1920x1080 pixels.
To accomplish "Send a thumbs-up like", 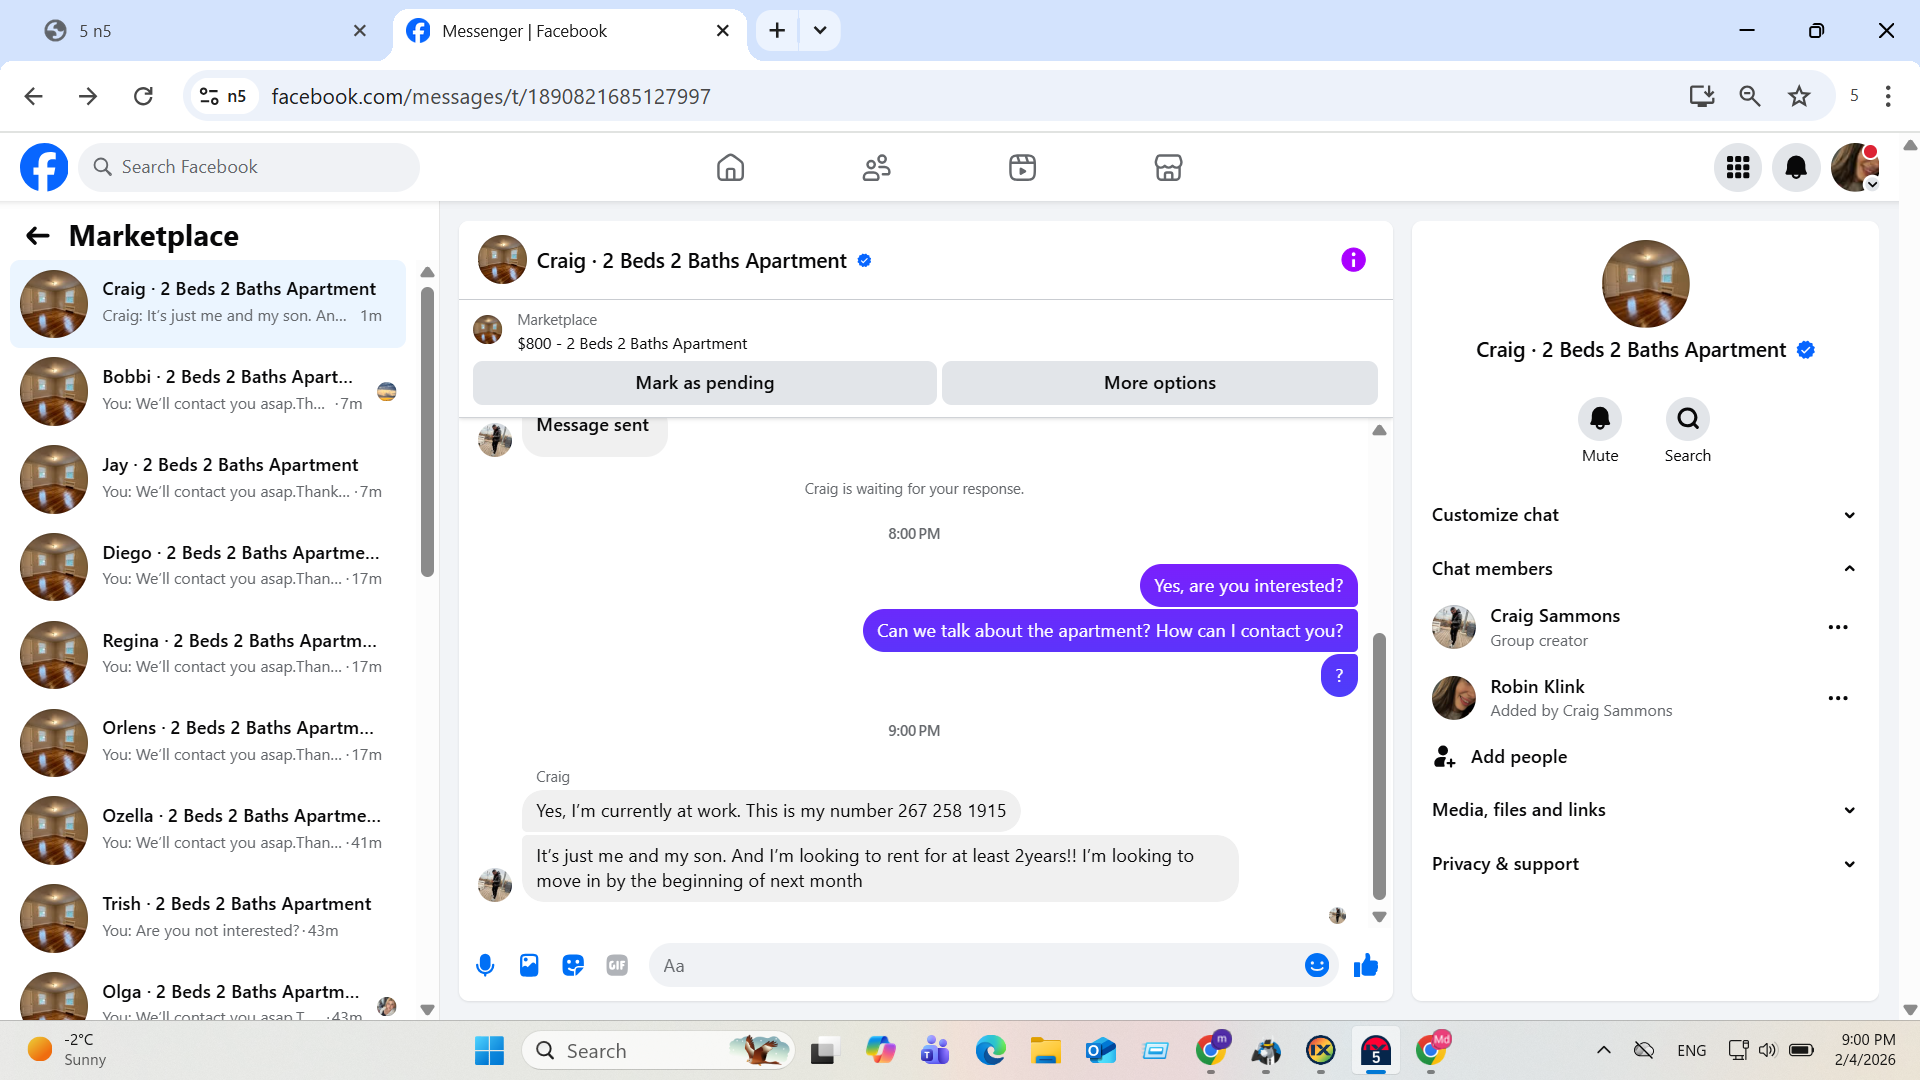I will (x=1365, y=965).
